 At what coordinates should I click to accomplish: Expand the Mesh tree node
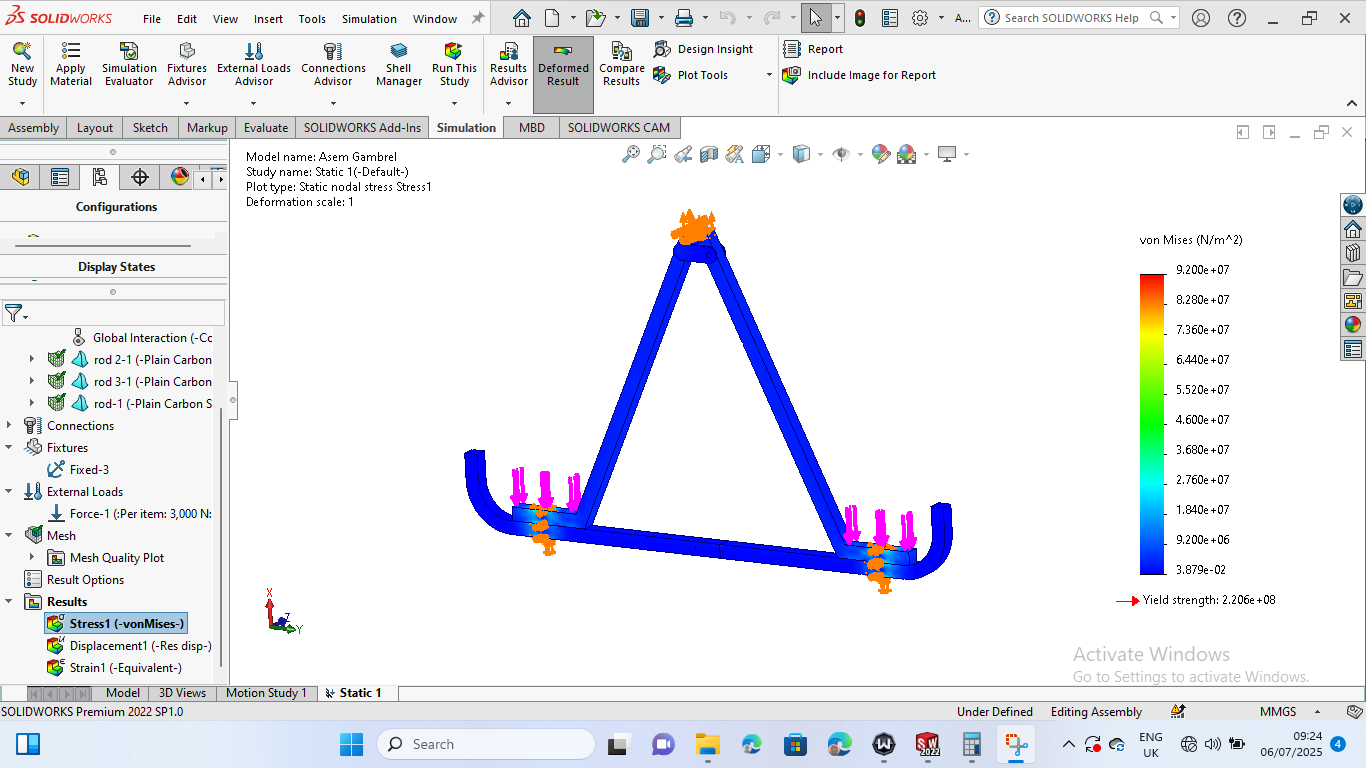(x=10, y=536)
